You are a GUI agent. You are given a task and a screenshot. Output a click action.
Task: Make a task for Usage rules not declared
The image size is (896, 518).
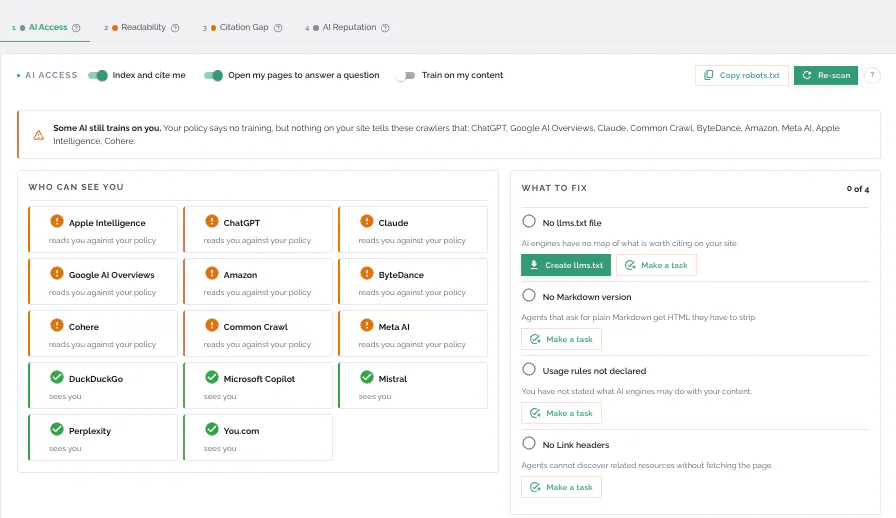[561, 413]
